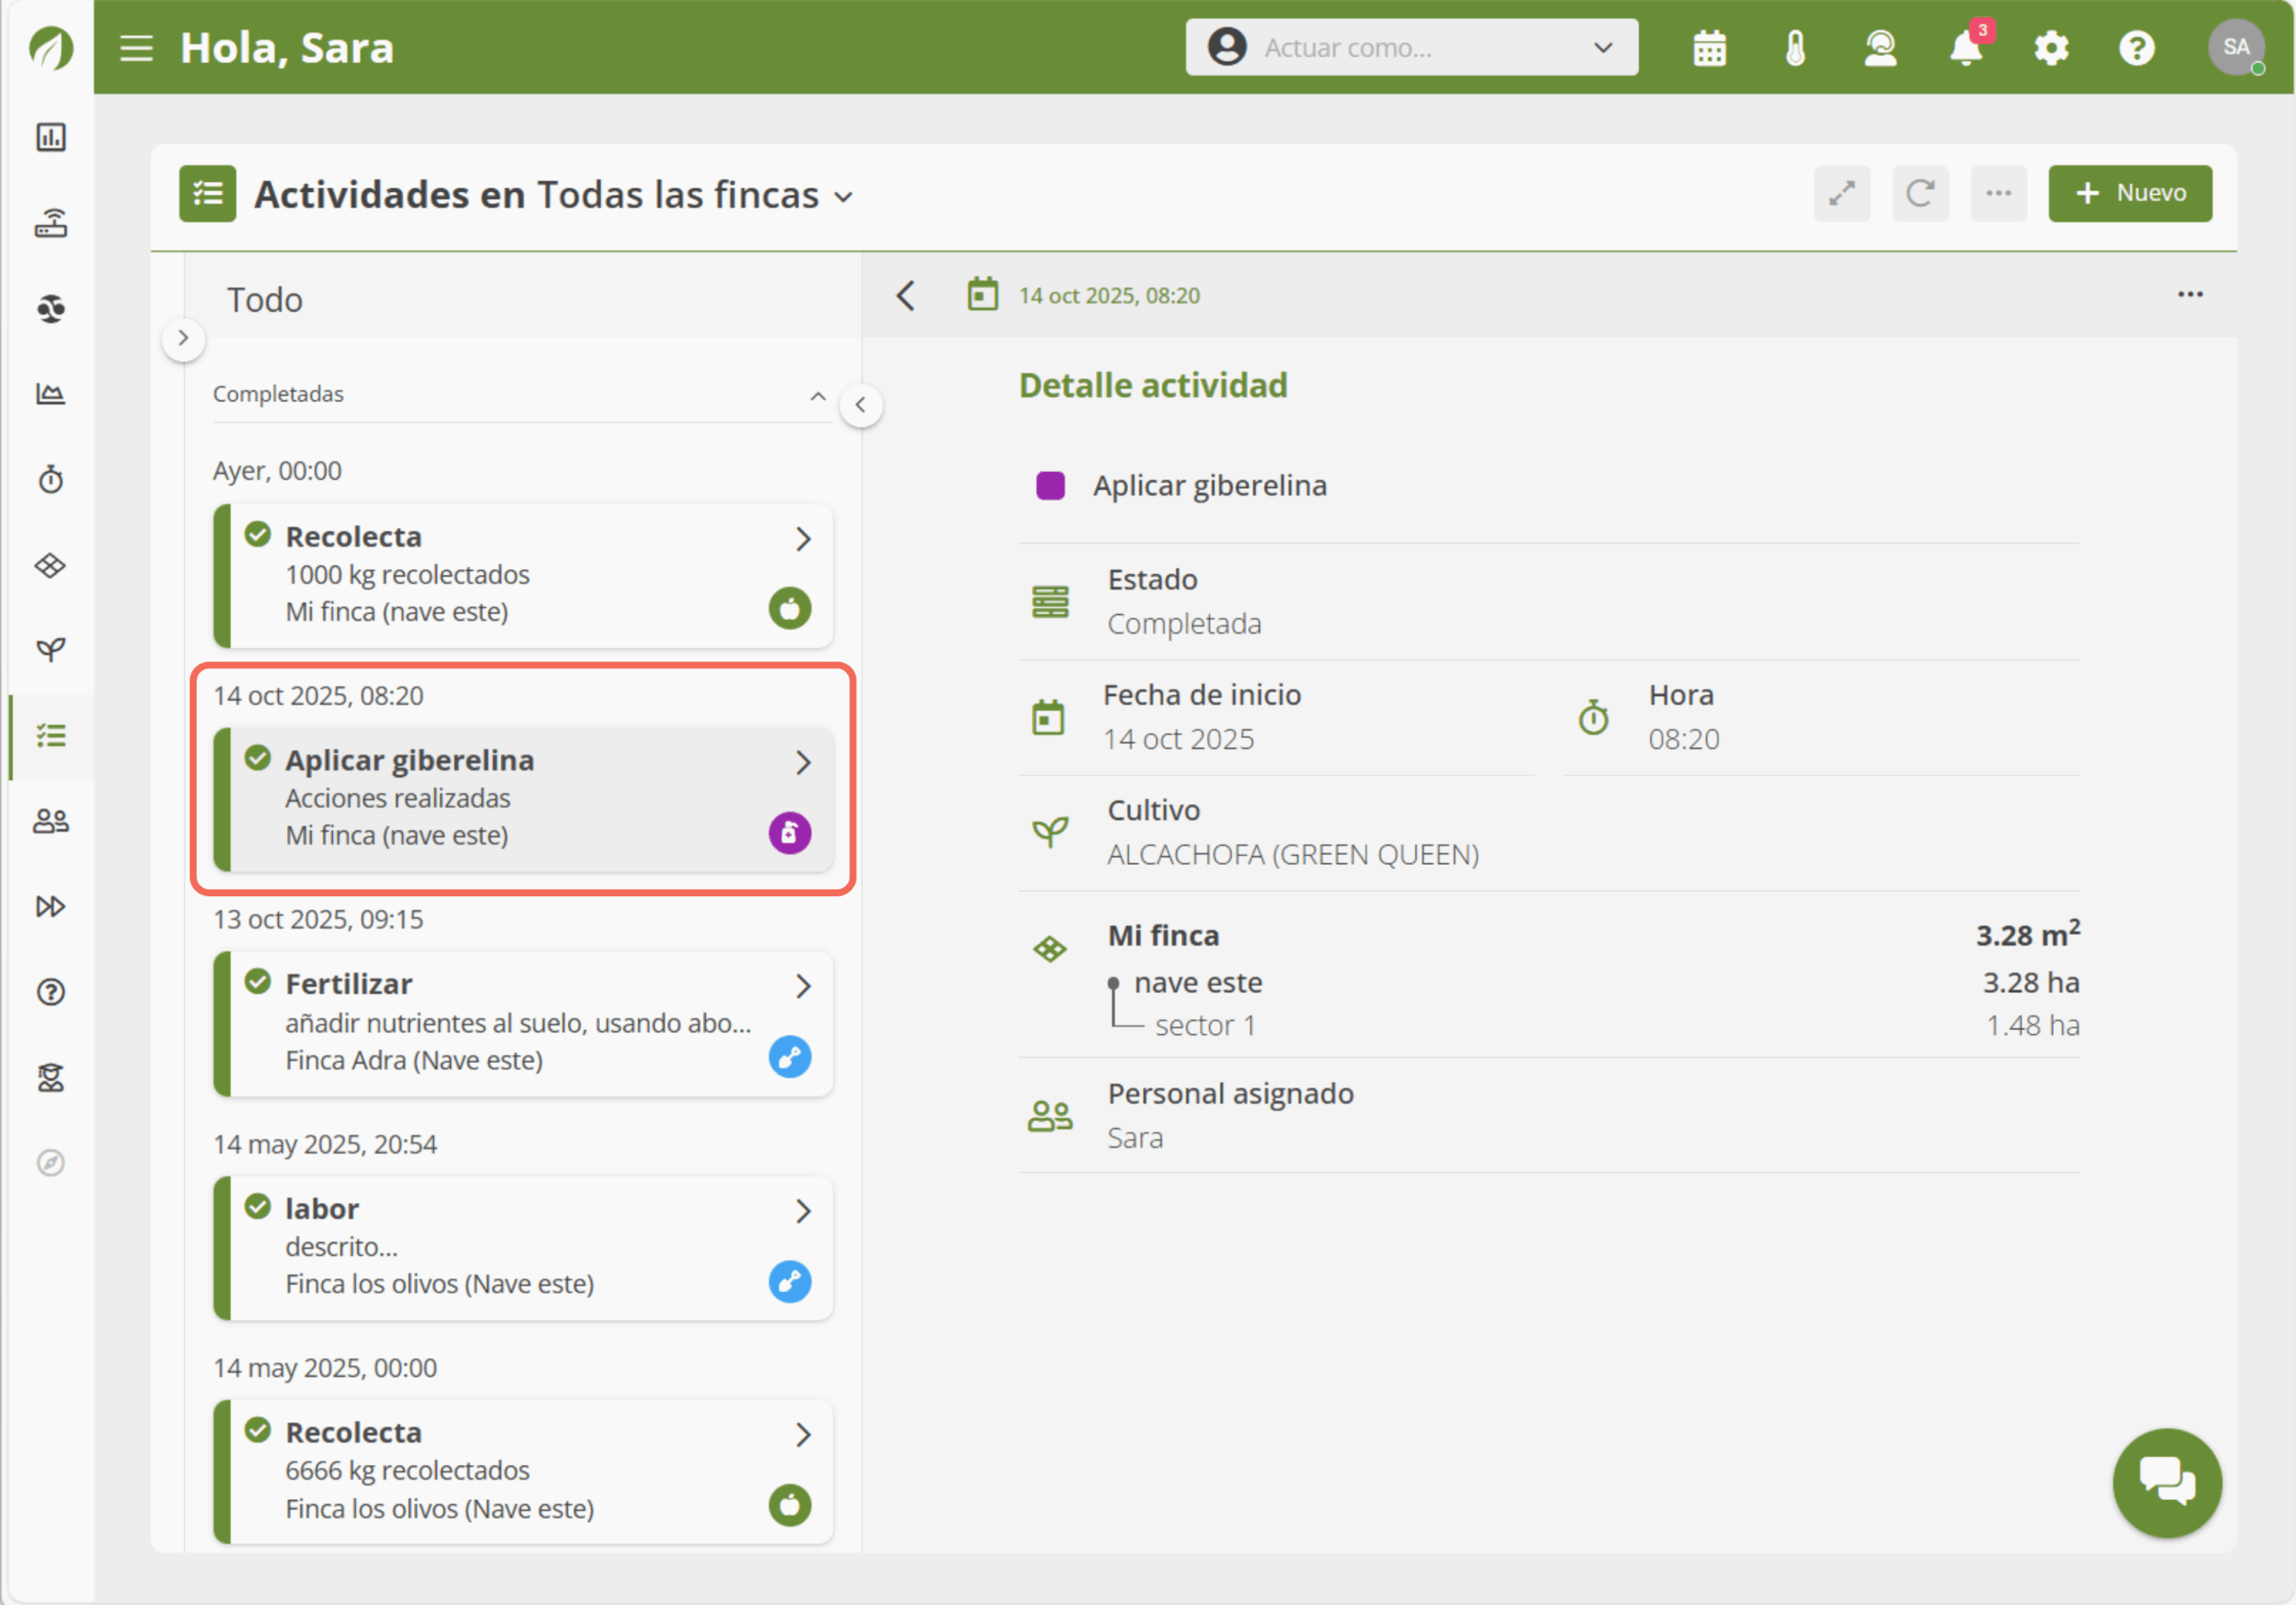Expand activities panel to fullscreen
2296x1605 pixels.
click(1841, 193)
